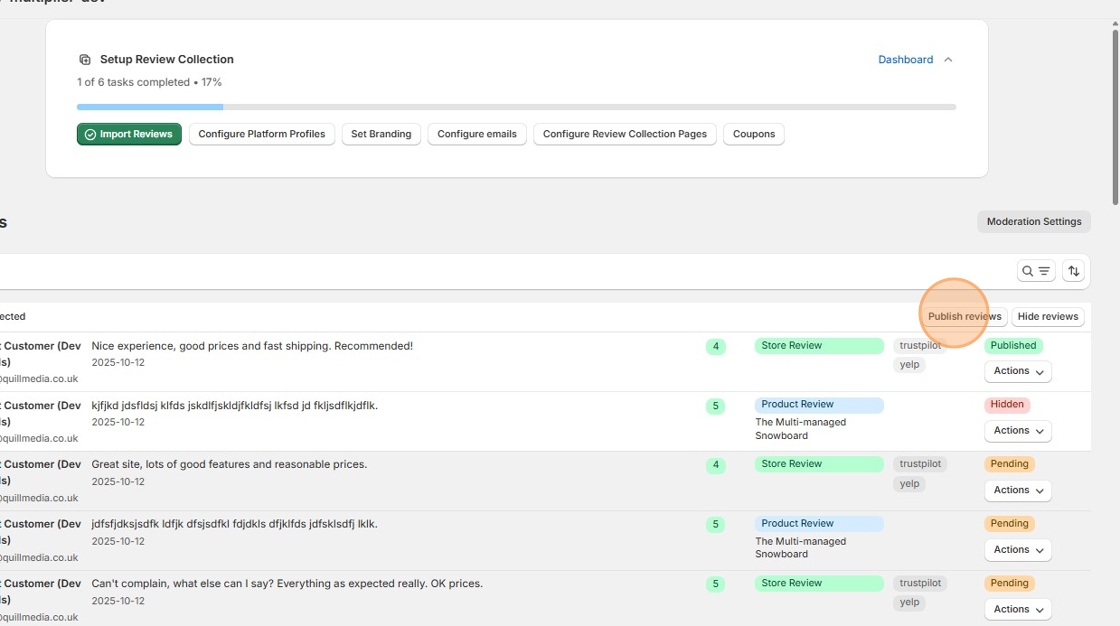
Task: Open Actions dropdown for 'Great site' review
Action: (1018, 490)
